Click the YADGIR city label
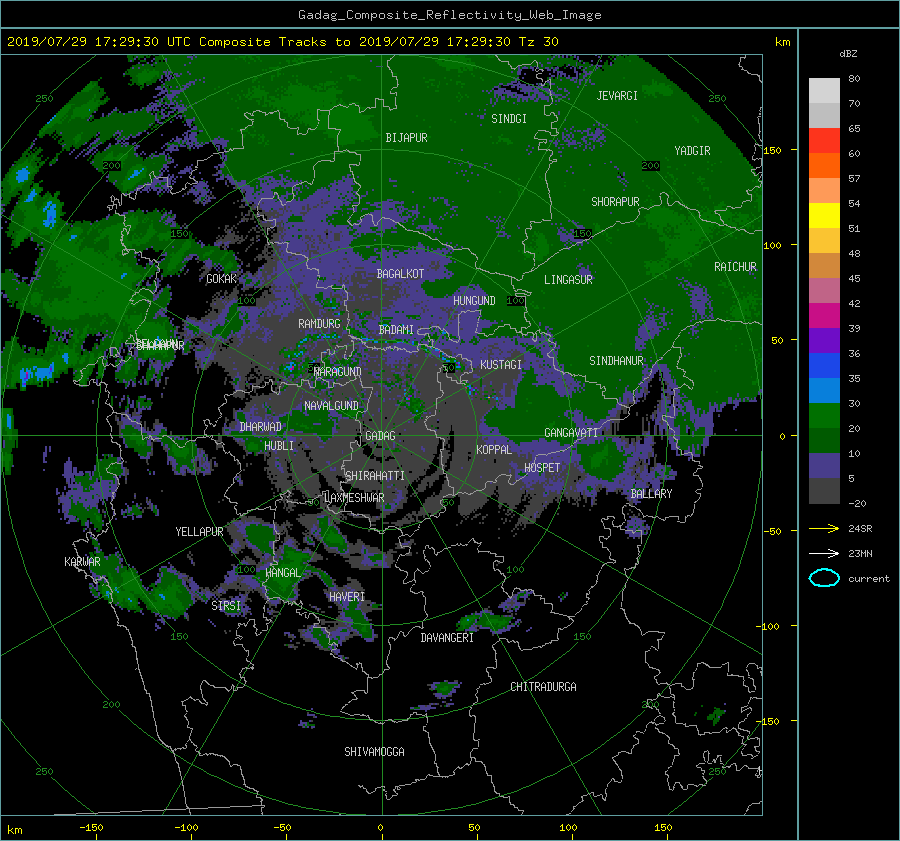The width and height of the screenshot is (900, 841). (692, 151)
